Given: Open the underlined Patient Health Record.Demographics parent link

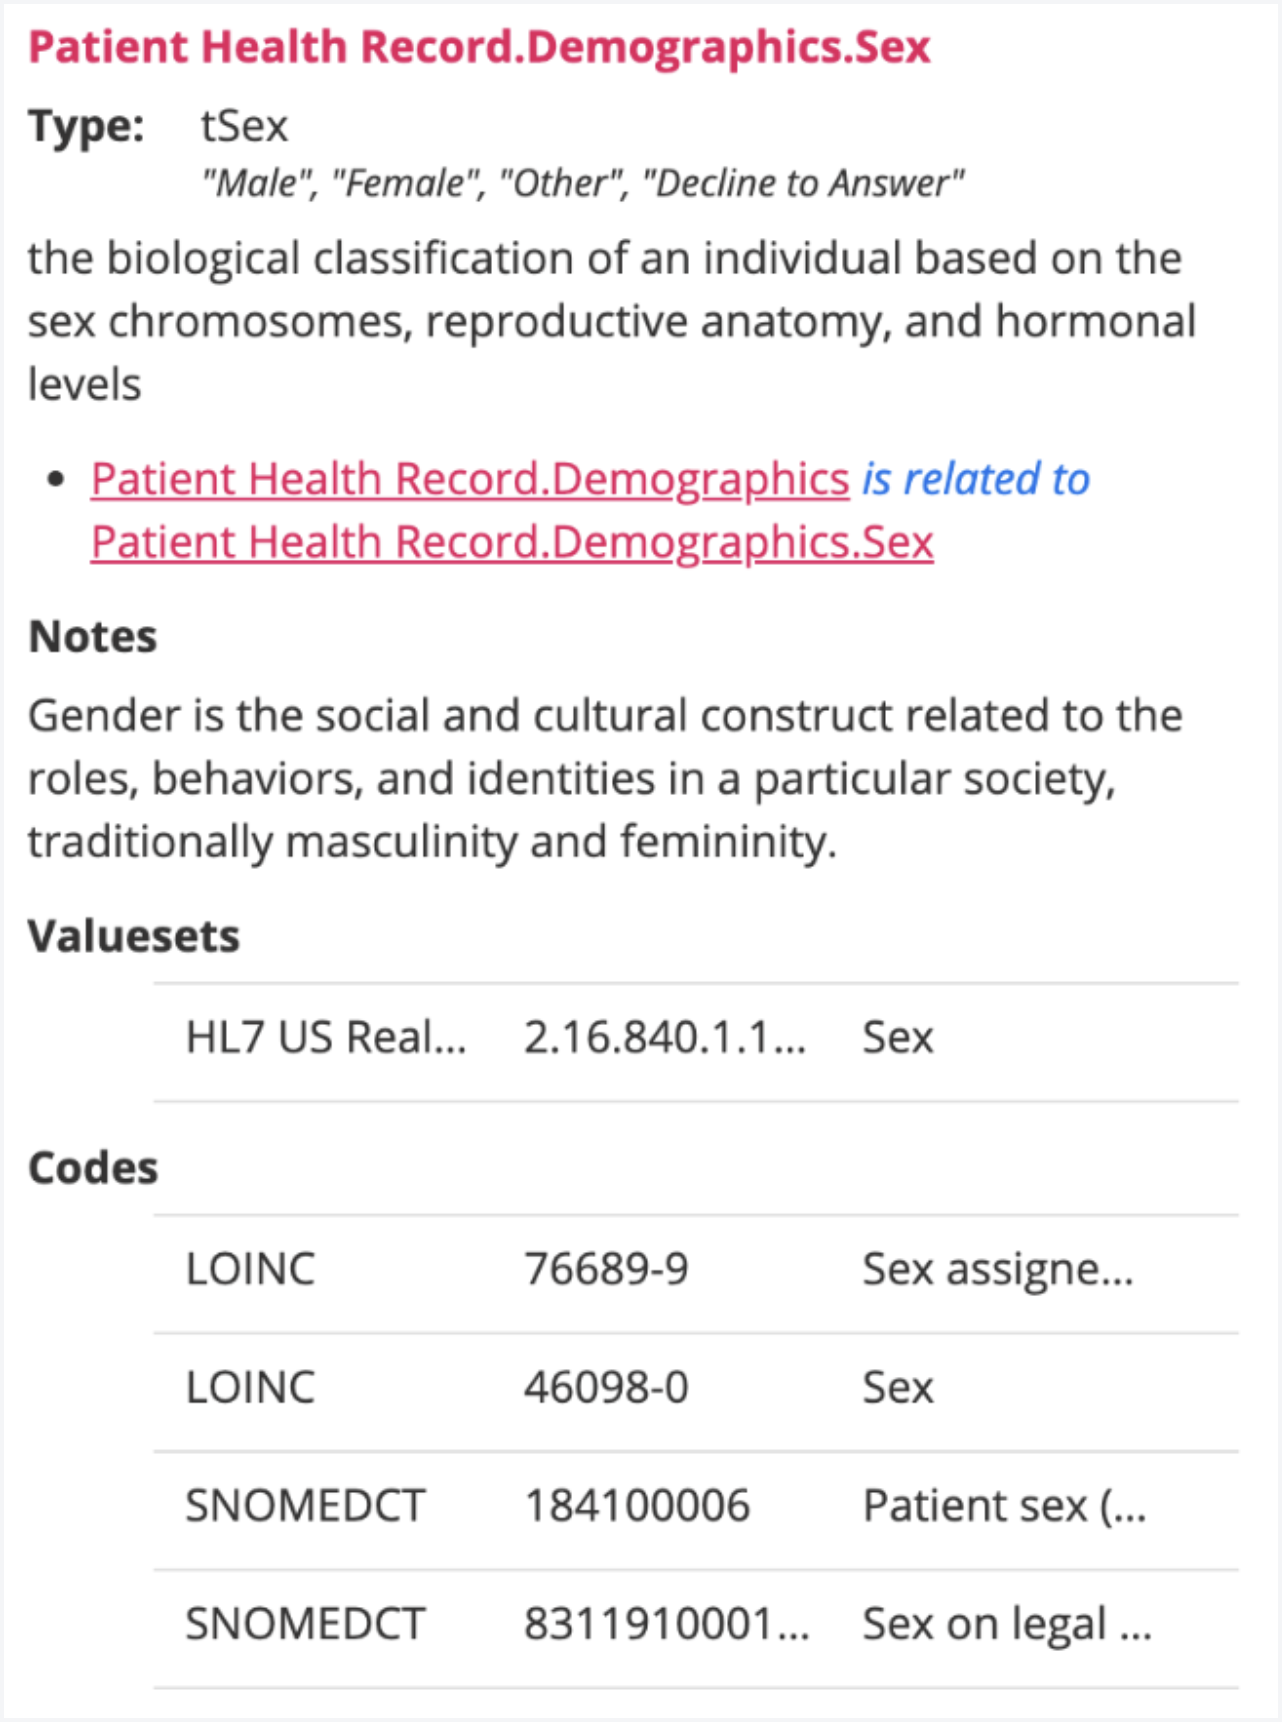Looking at the screenshot, I should pyautogui.click(x=470, y=479).
